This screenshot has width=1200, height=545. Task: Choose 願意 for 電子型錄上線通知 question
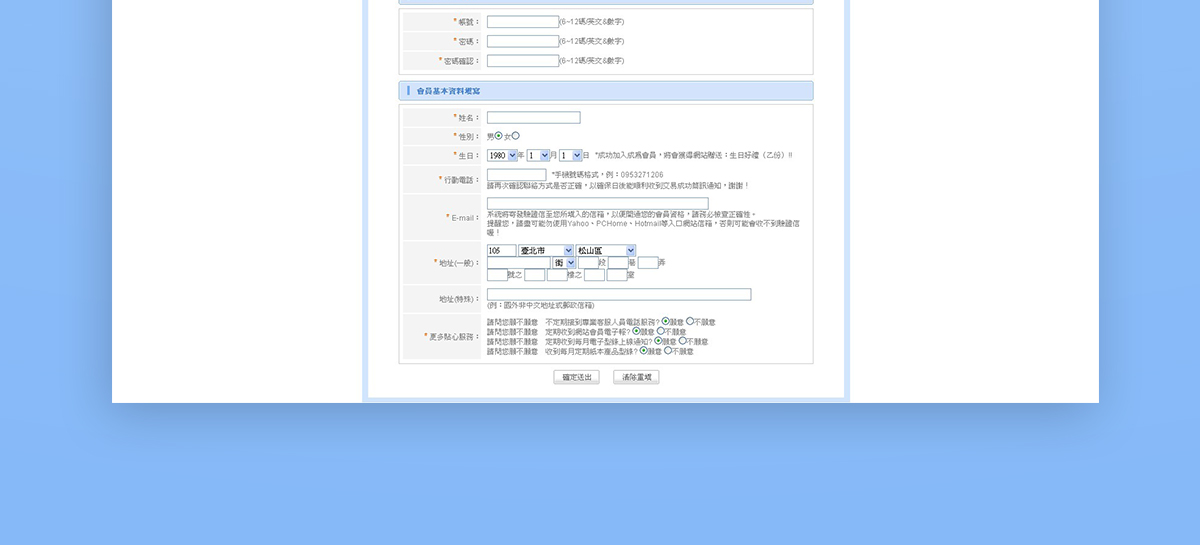pyautogui.click(x=658, y=340)
